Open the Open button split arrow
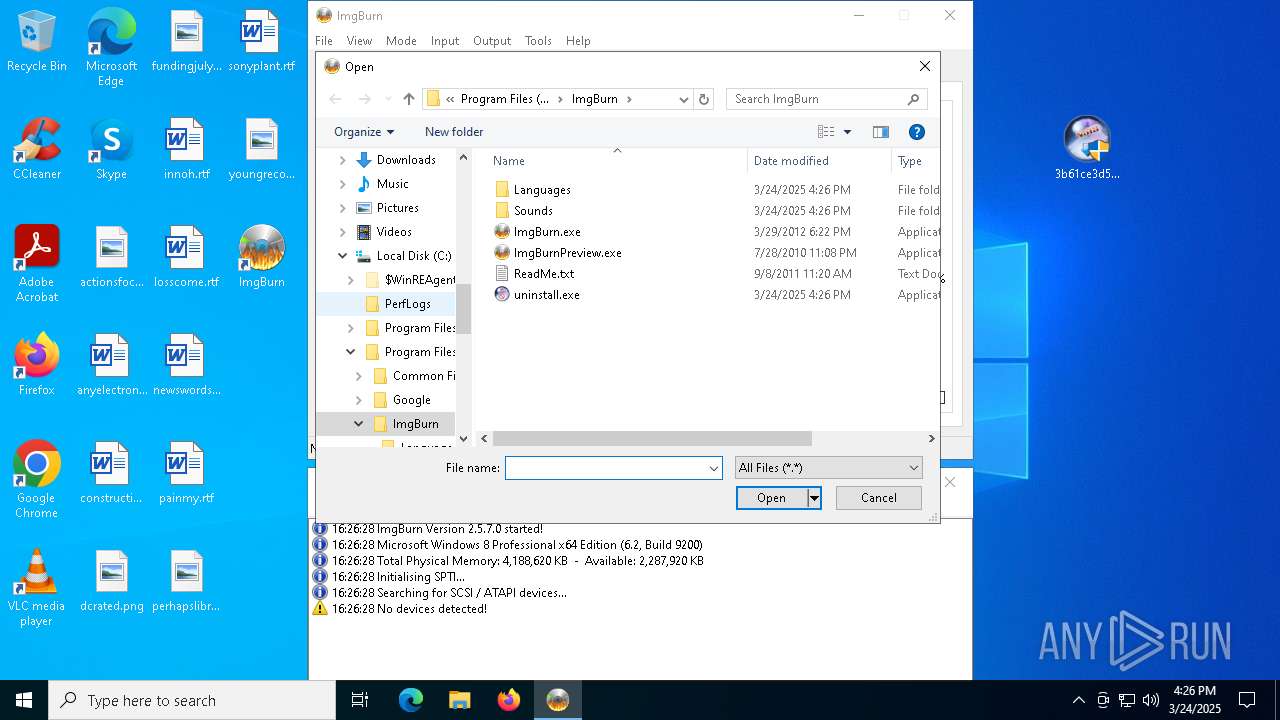 814,498
